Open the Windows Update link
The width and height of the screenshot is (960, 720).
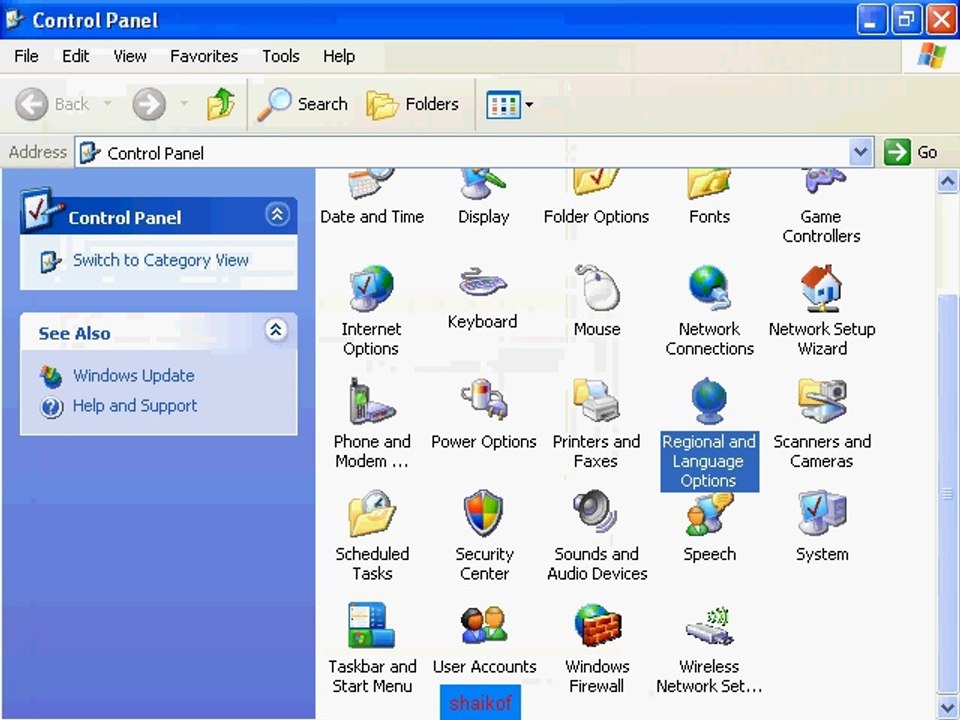(x=133, y=375)
